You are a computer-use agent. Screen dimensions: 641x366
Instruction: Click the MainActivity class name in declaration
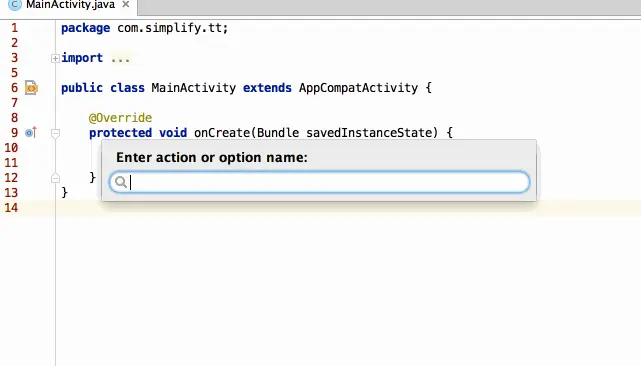(193, 88)
